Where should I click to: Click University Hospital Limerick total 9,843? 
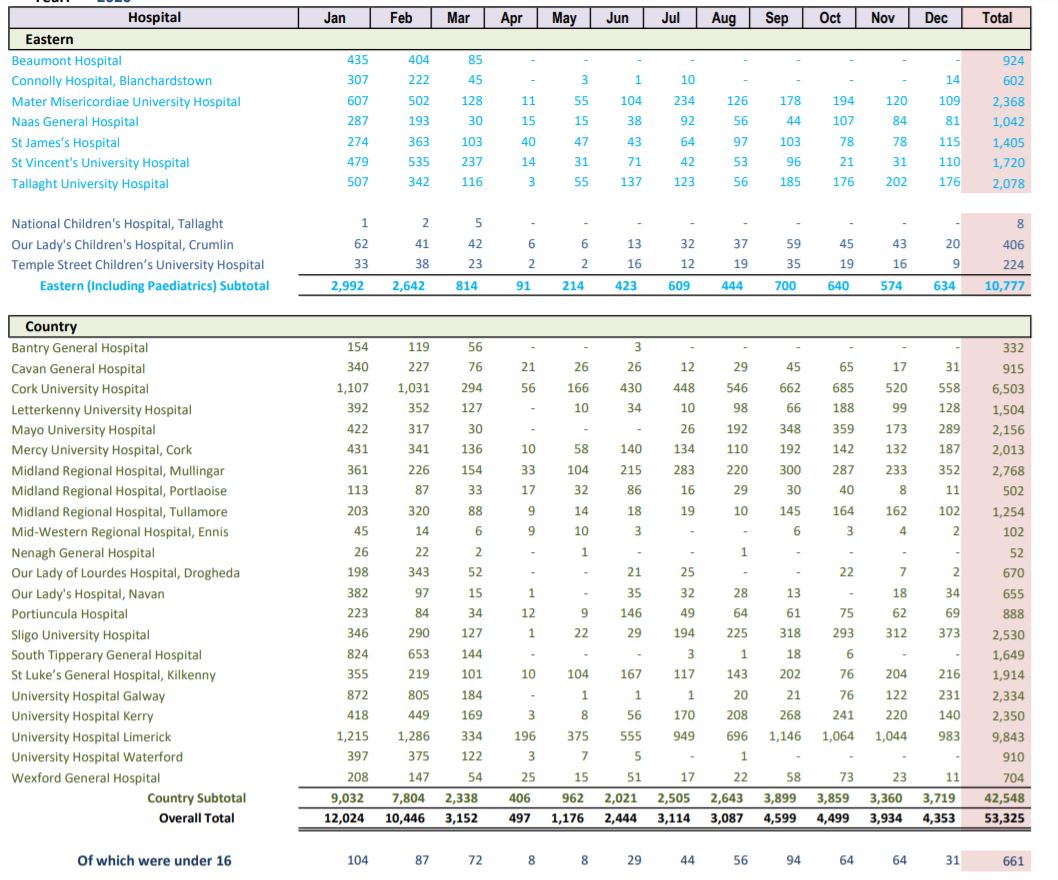1007,738
